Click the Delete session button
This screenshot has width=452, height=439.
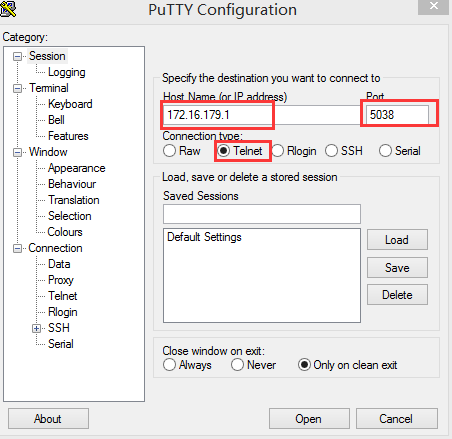[x=397, y=295]
